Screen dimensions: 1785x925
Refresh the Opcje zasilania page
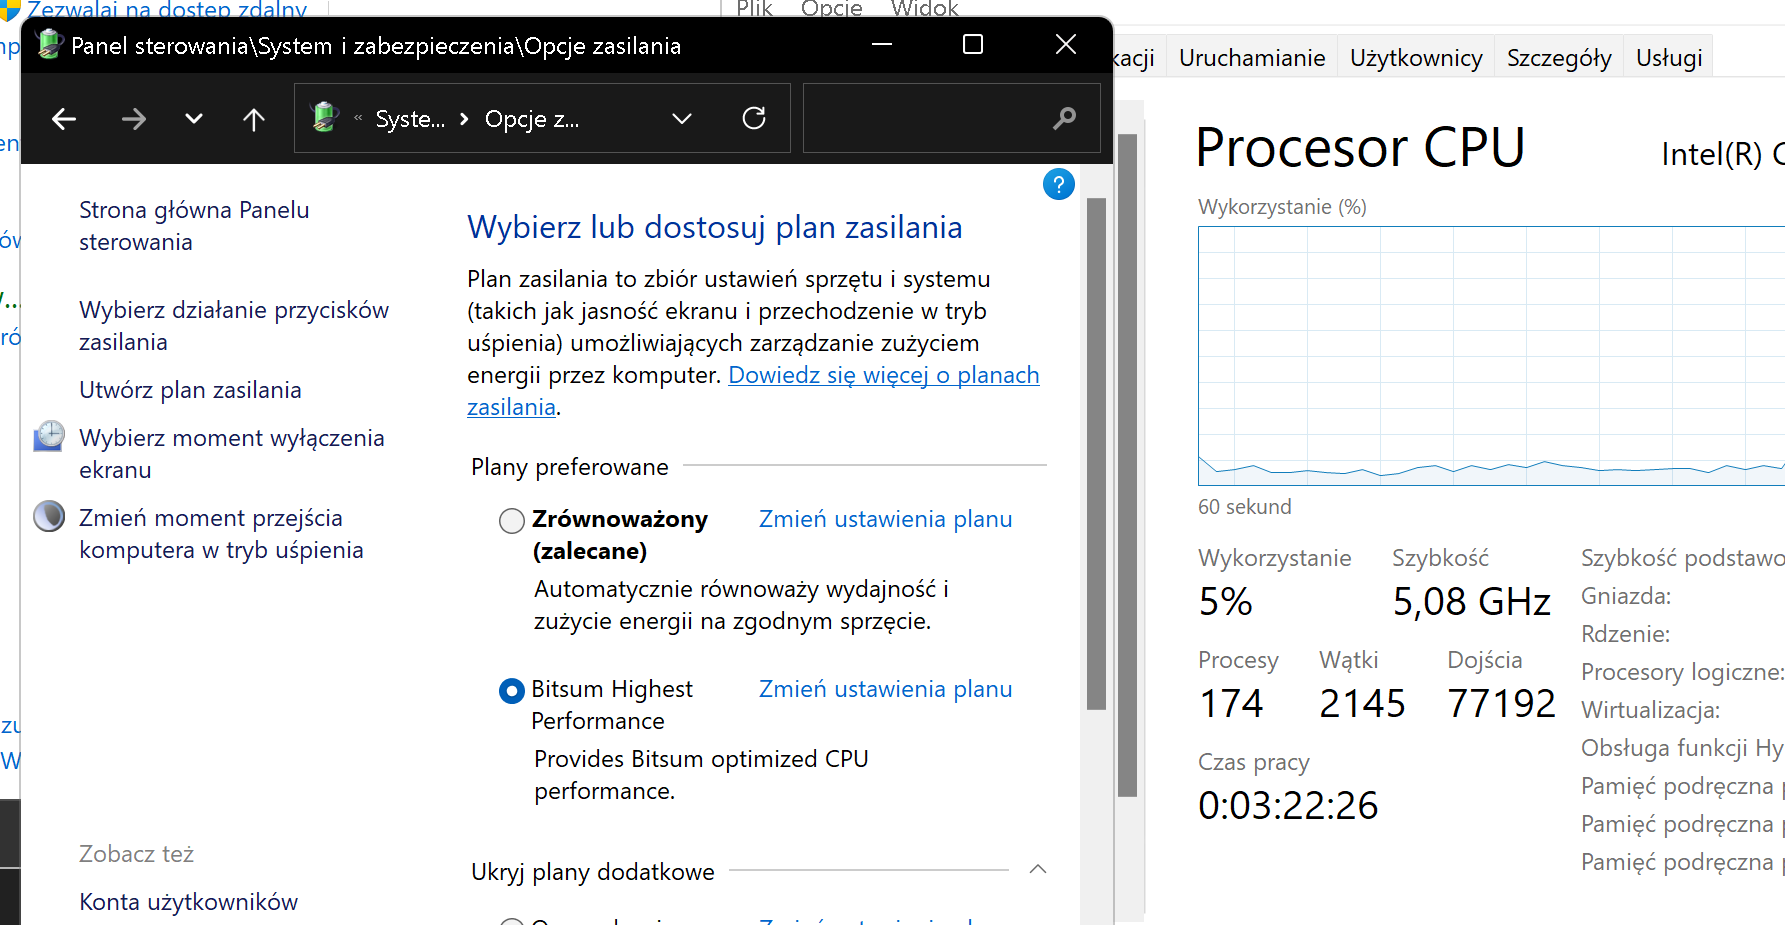click(754, 118)
